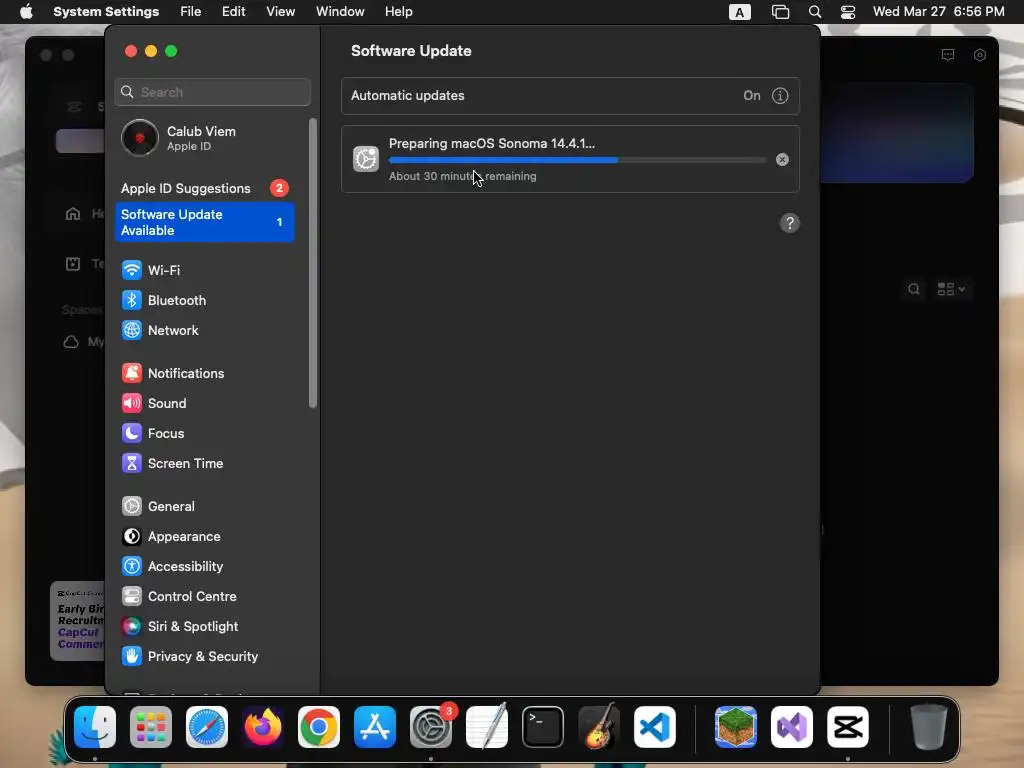Open the Edit menu
Viewport: 1024px width, 768px height.
pyautogui.click(x=233, y=12)
